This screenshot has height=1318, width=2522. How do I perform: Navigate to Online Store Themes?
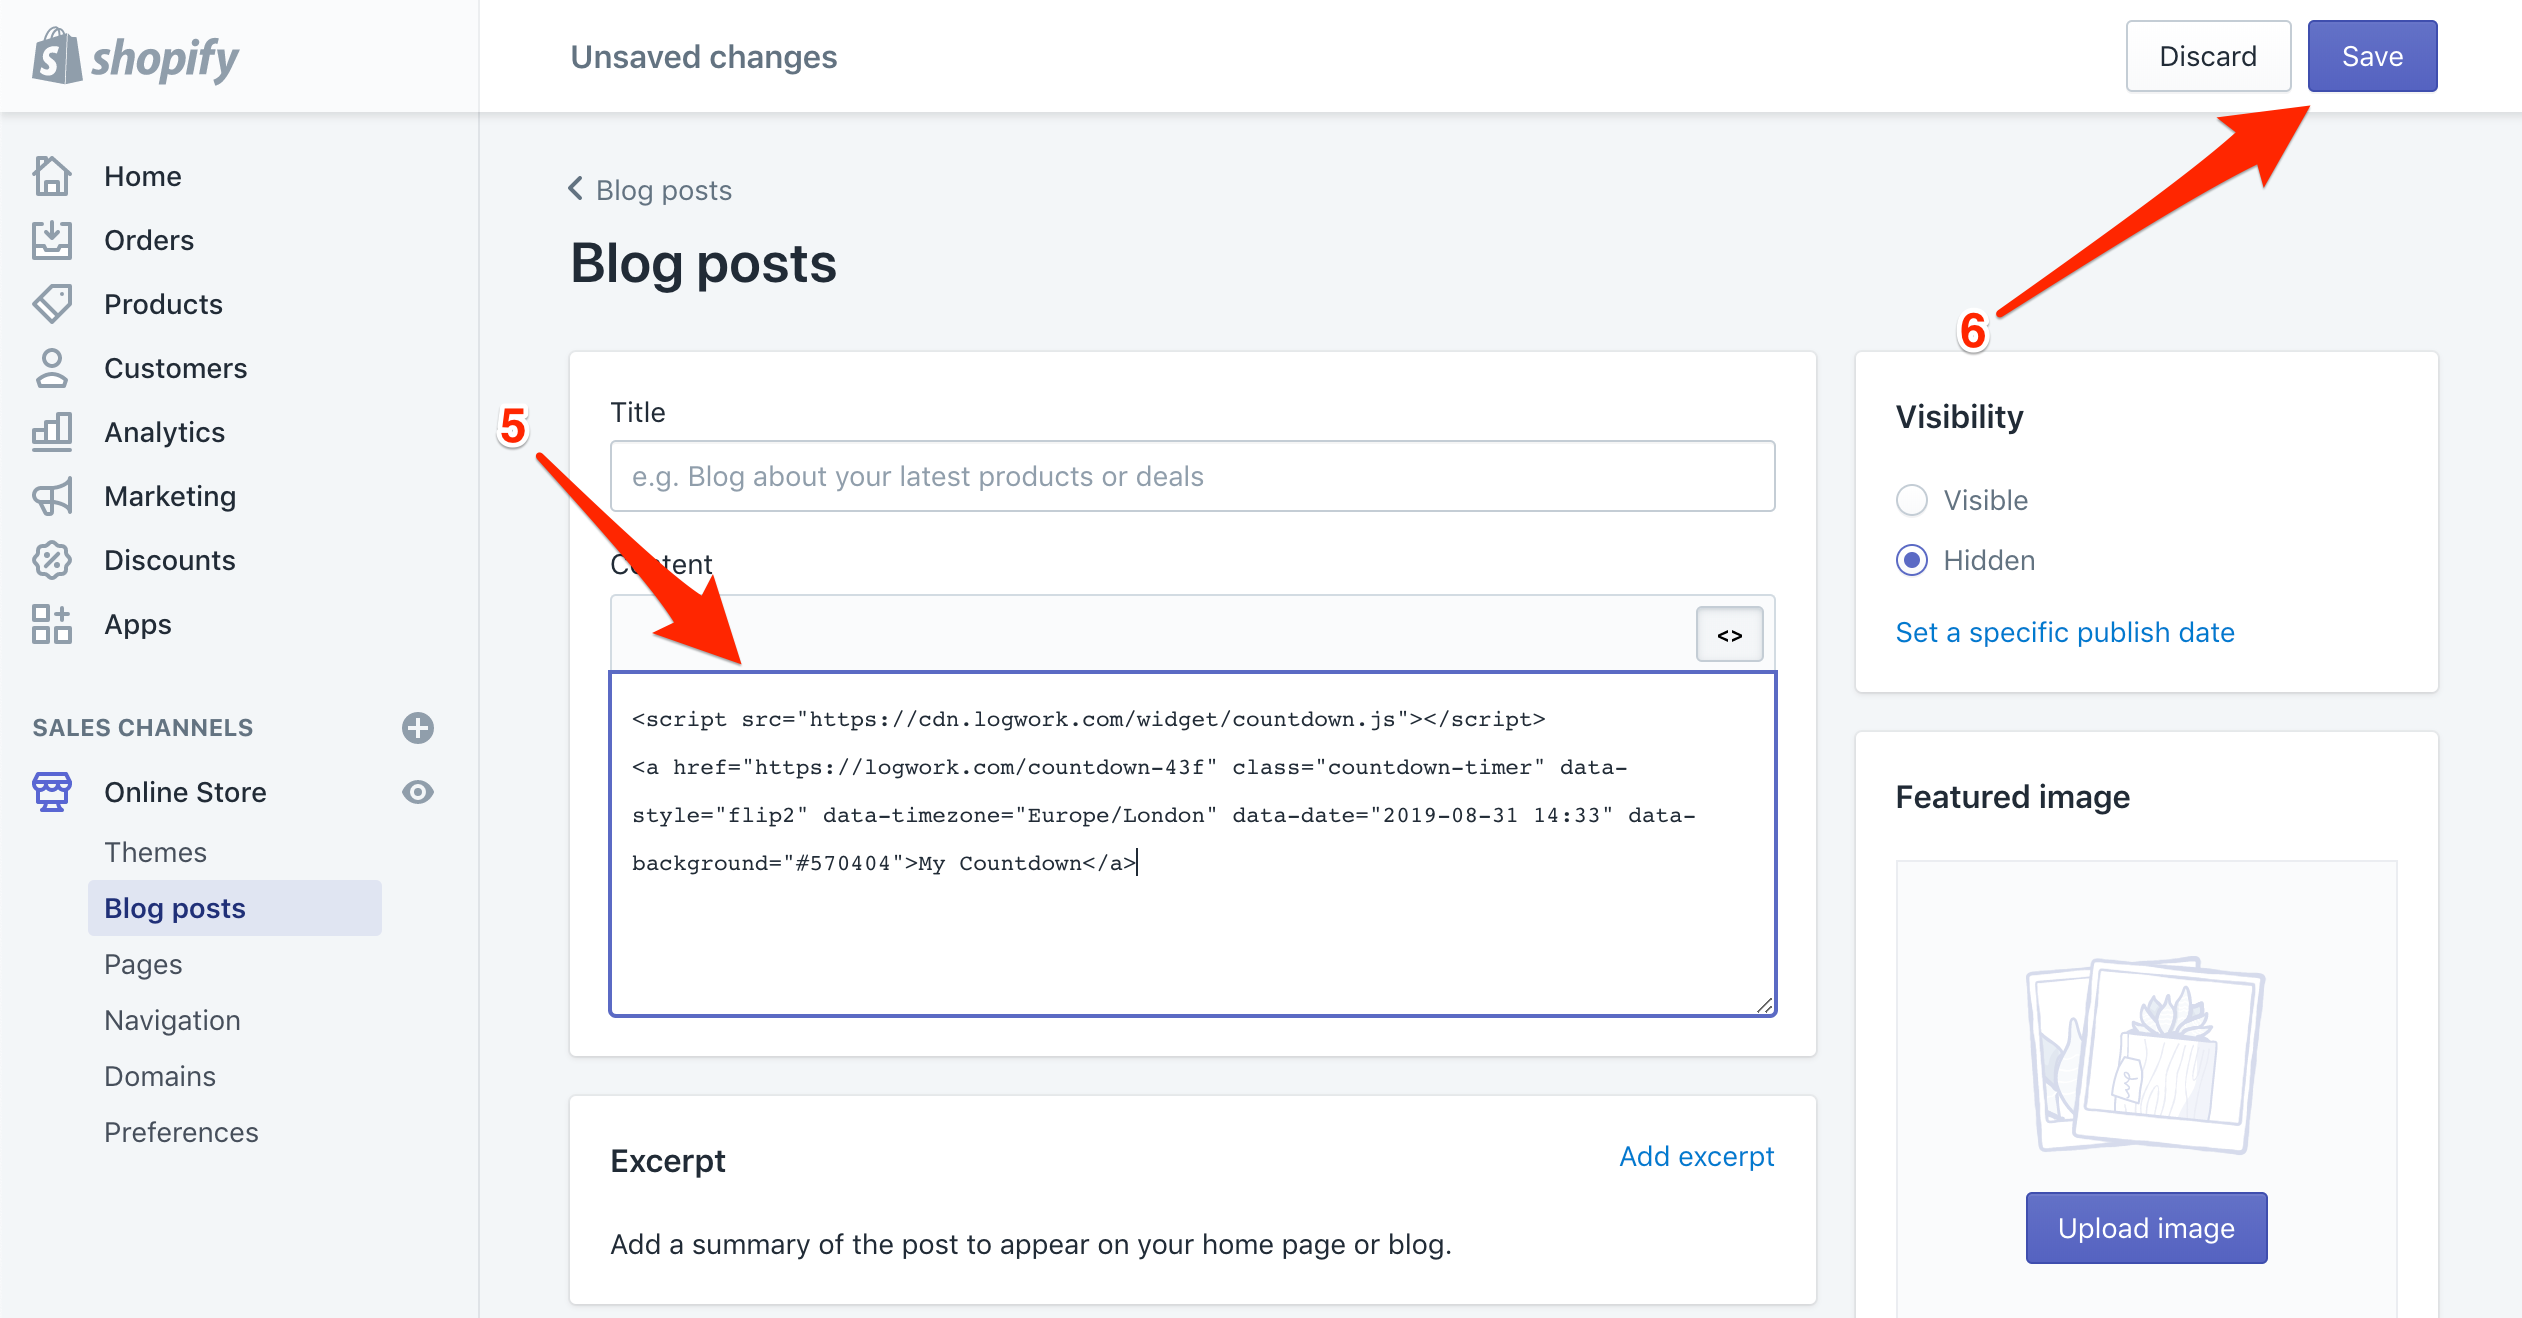pos(153,851)
